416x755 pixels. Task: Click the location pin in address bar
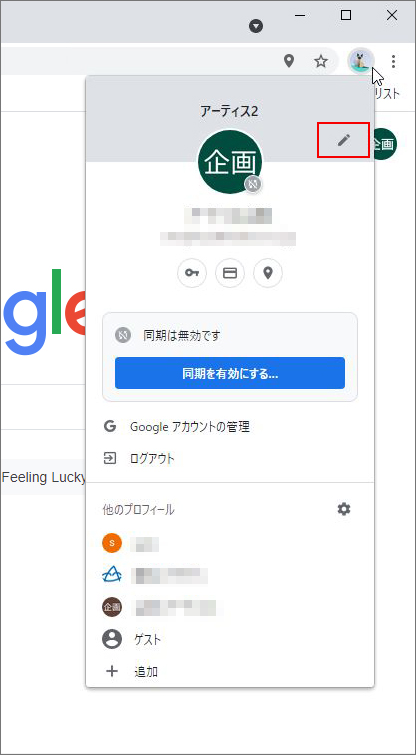[x=289, y=61]
